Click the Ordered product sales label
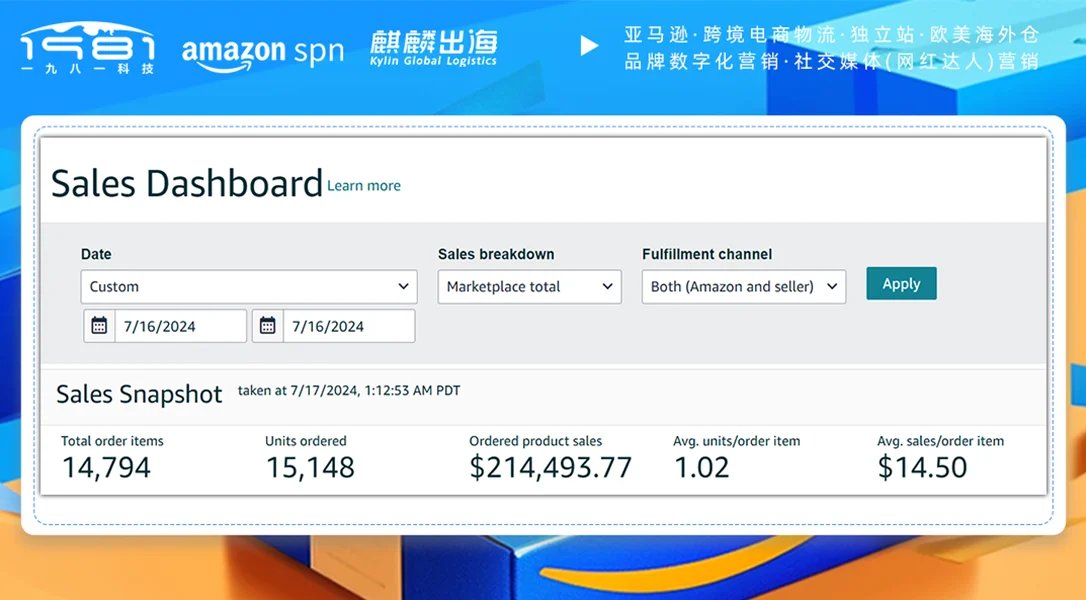The image size is (1086, 600). point(535,441)
